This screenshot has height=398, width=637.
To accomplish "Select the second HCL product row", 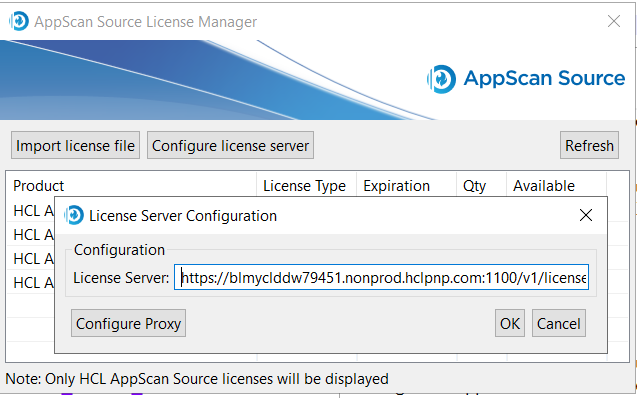I will [x=31, y=235].
